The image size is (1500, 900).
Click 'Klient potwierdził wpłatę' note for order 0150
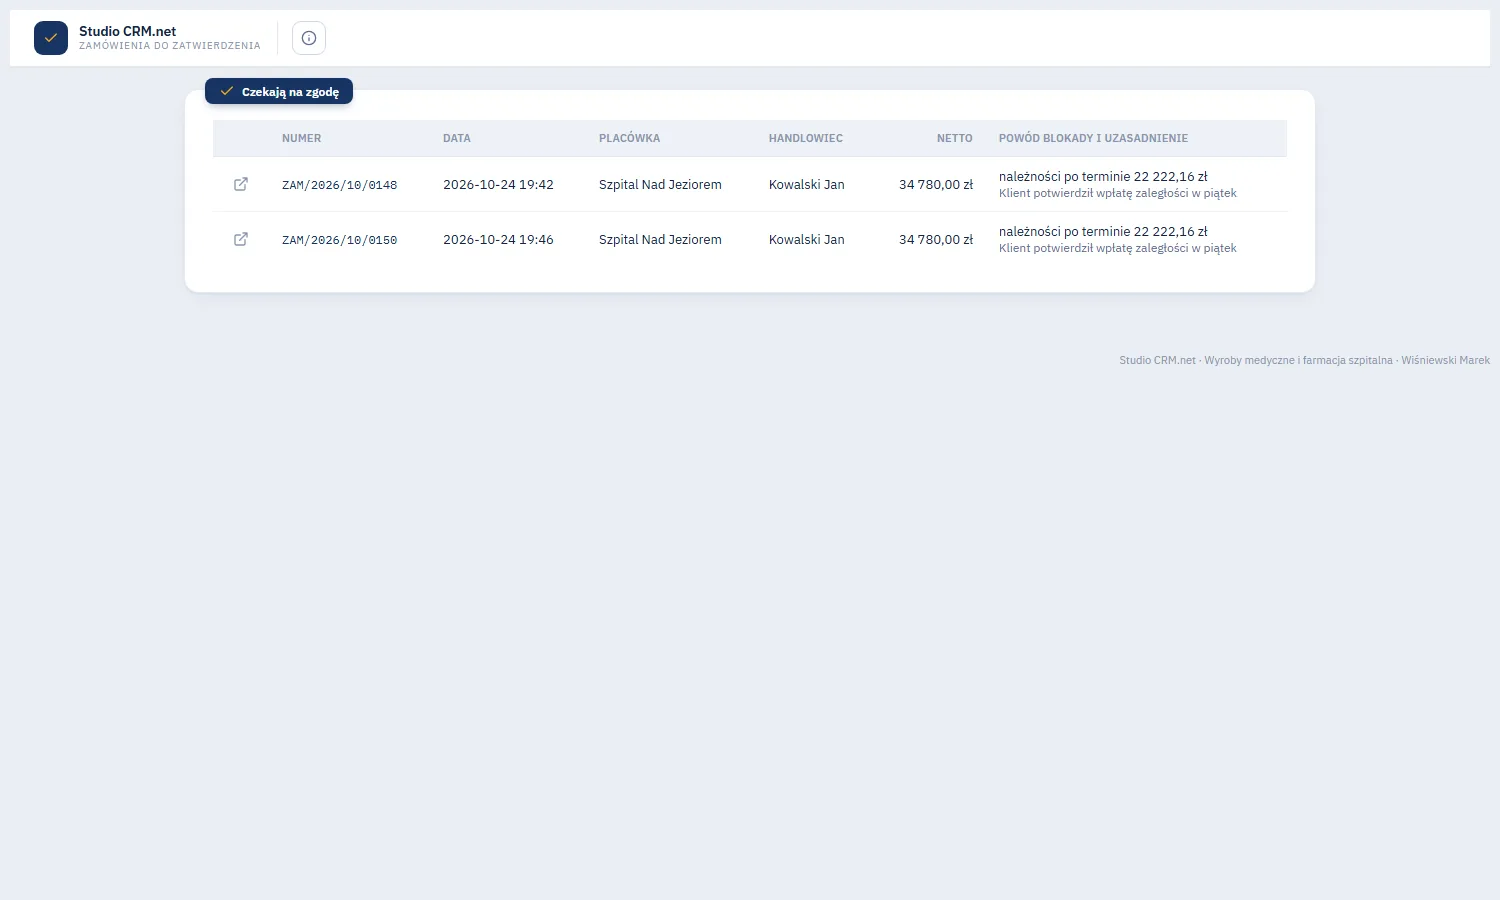tap(1118, 248)
